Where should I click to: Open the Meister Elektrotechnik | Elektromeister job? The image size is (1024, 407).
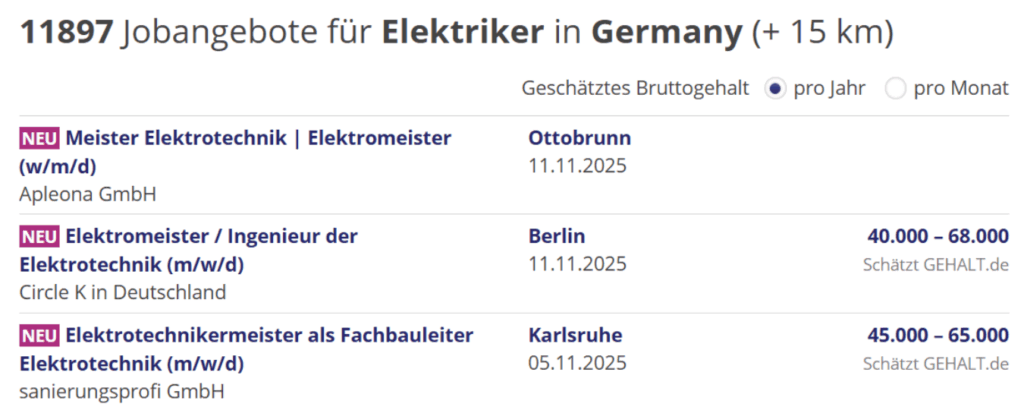pyautogui.click(x=258, y=138)
